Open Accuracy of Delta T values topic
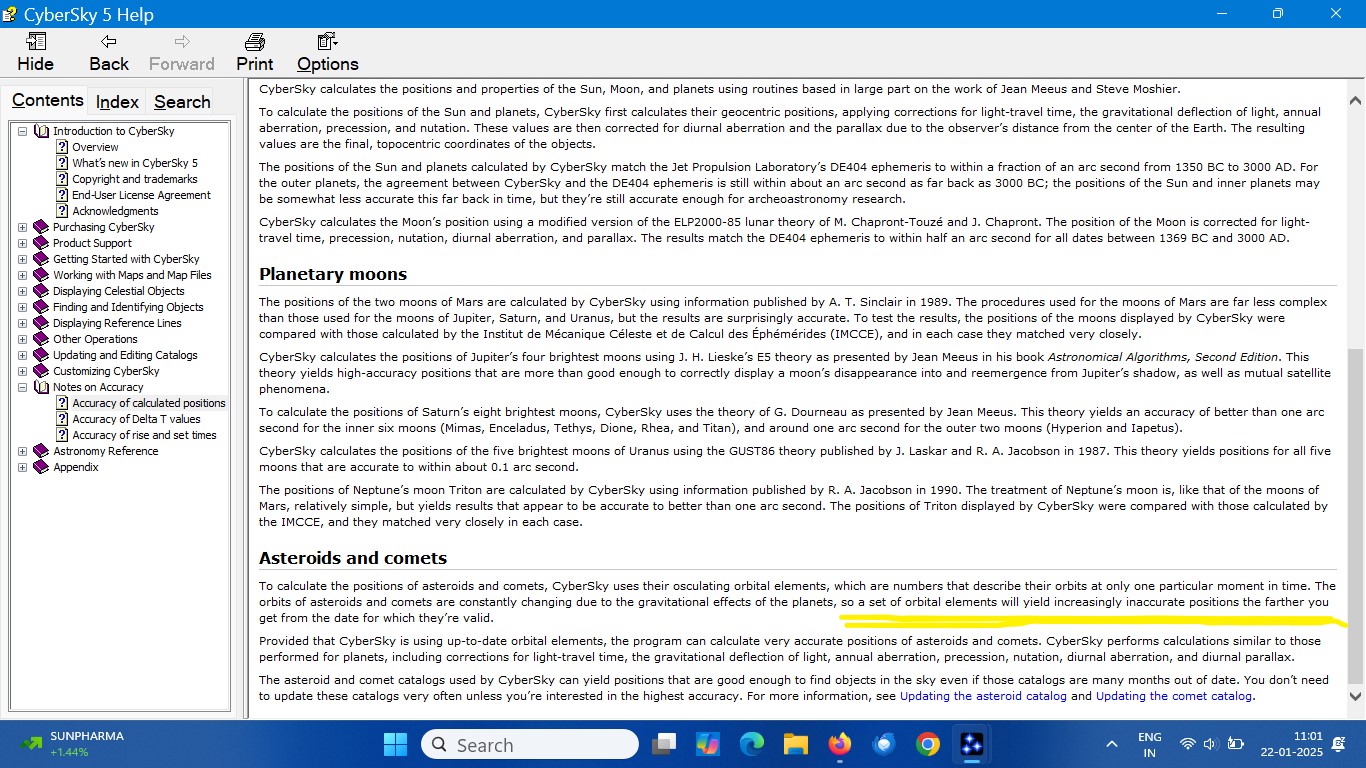 pyautogui.click(x=136, y=419)
